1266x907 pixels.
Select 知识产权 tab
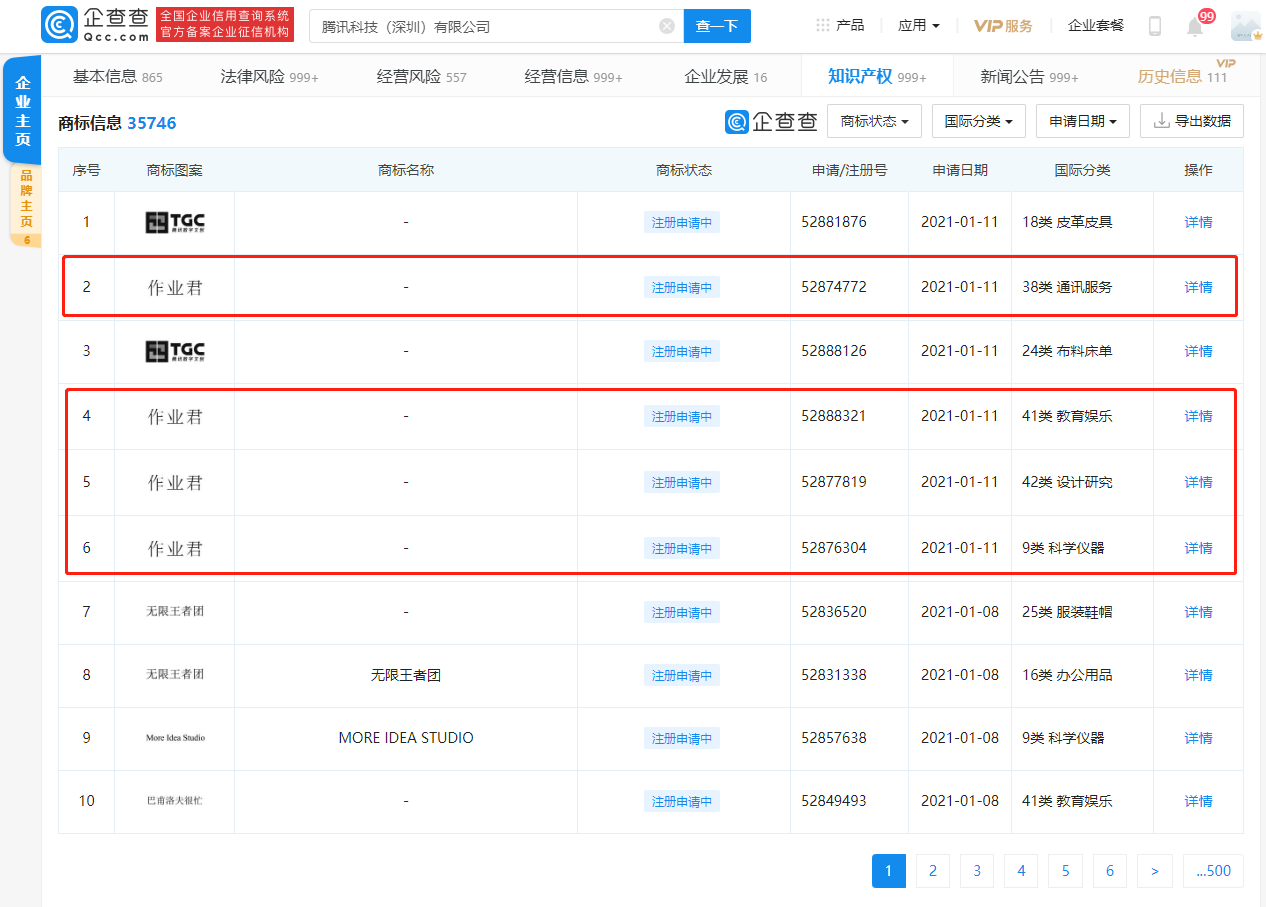pos(877,77)
